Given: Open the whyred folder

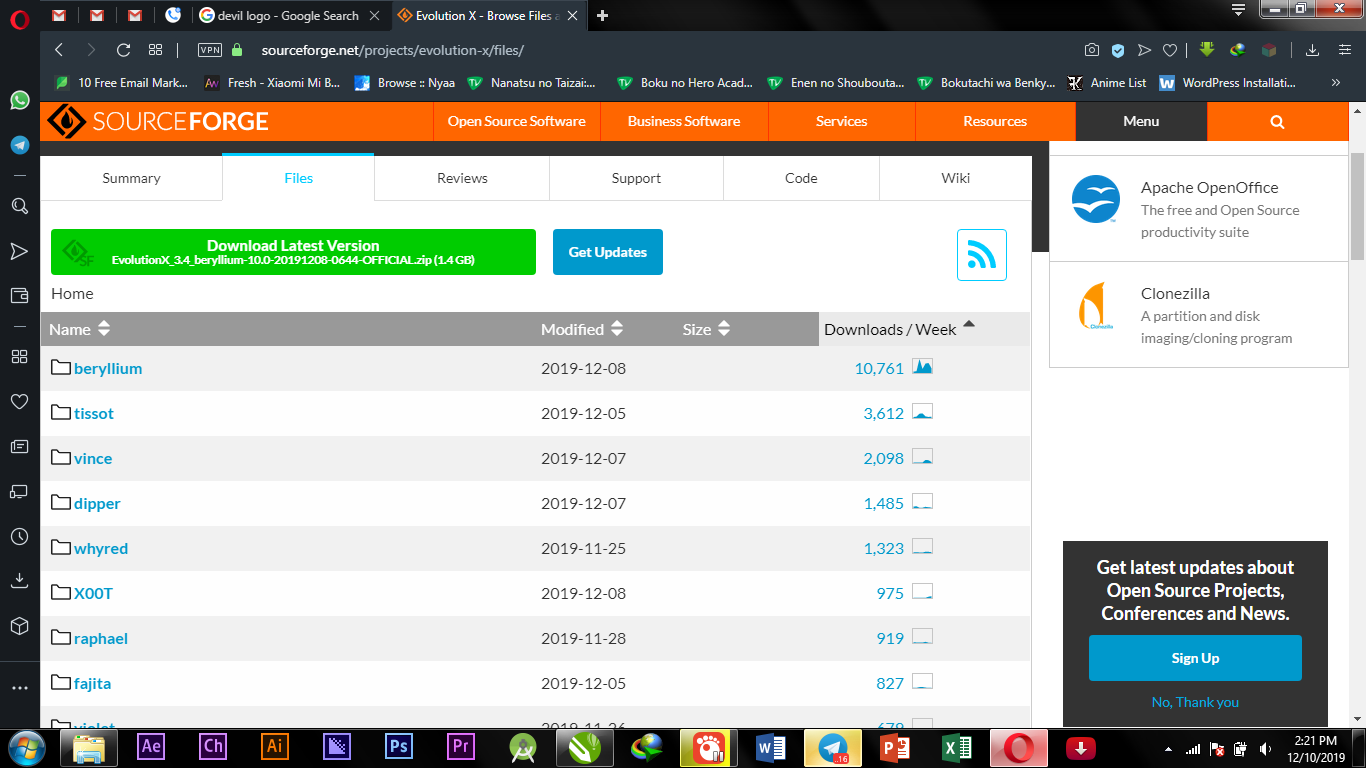Looking at the screenshot, I should coord(101,548).
